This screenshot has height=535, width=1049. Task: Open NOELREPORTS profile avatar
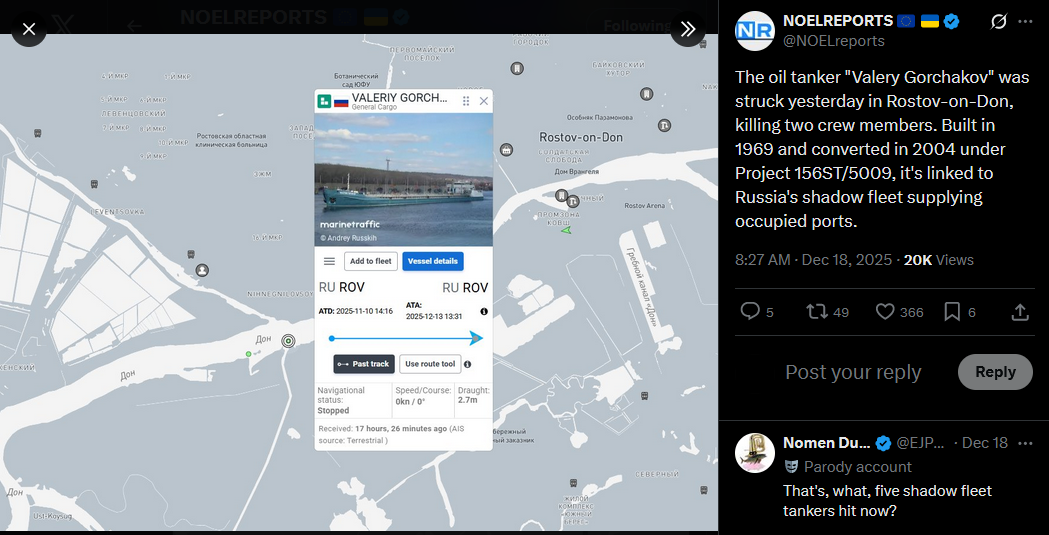(755, 31)
